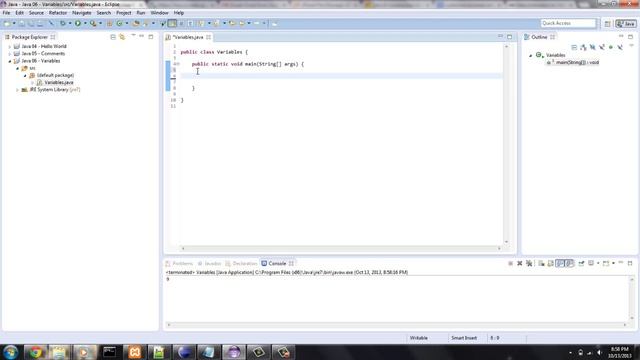Collapse the src folder node

tap(18, 69)
